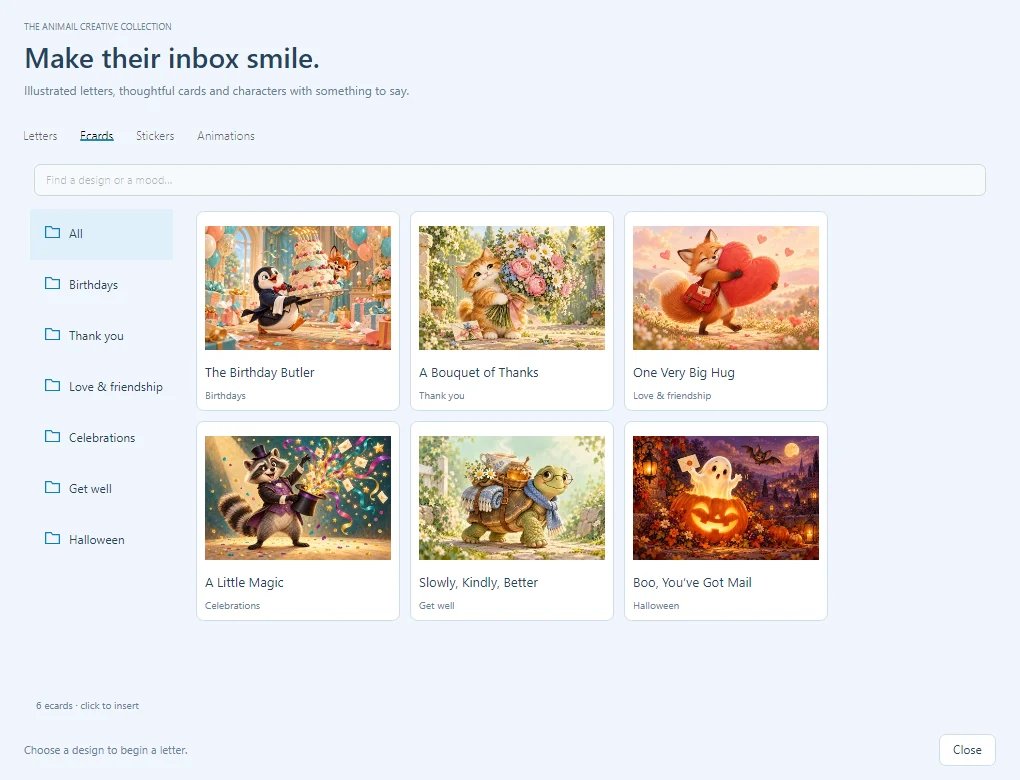Focus the 'Find a design or a mood' search field

(509, 180)
